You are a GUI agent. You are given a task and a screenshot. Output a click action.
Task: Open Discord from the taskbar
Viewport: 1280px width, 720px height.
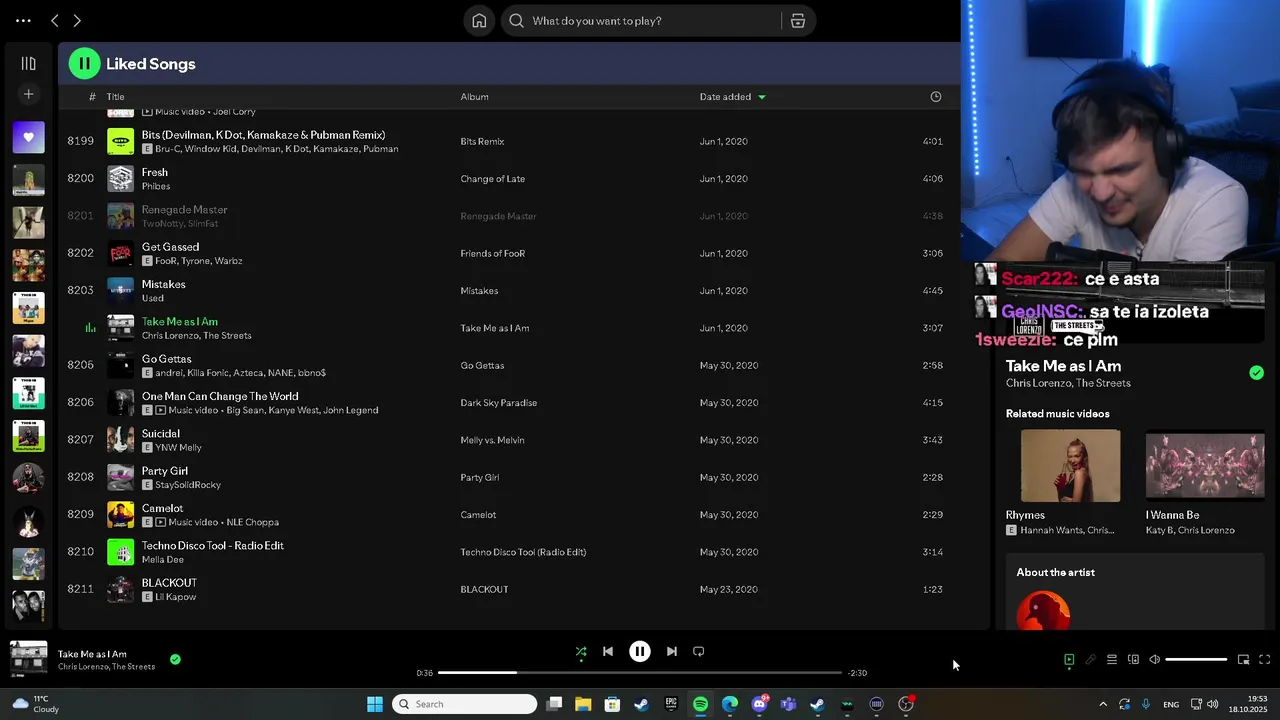[759, 704]
